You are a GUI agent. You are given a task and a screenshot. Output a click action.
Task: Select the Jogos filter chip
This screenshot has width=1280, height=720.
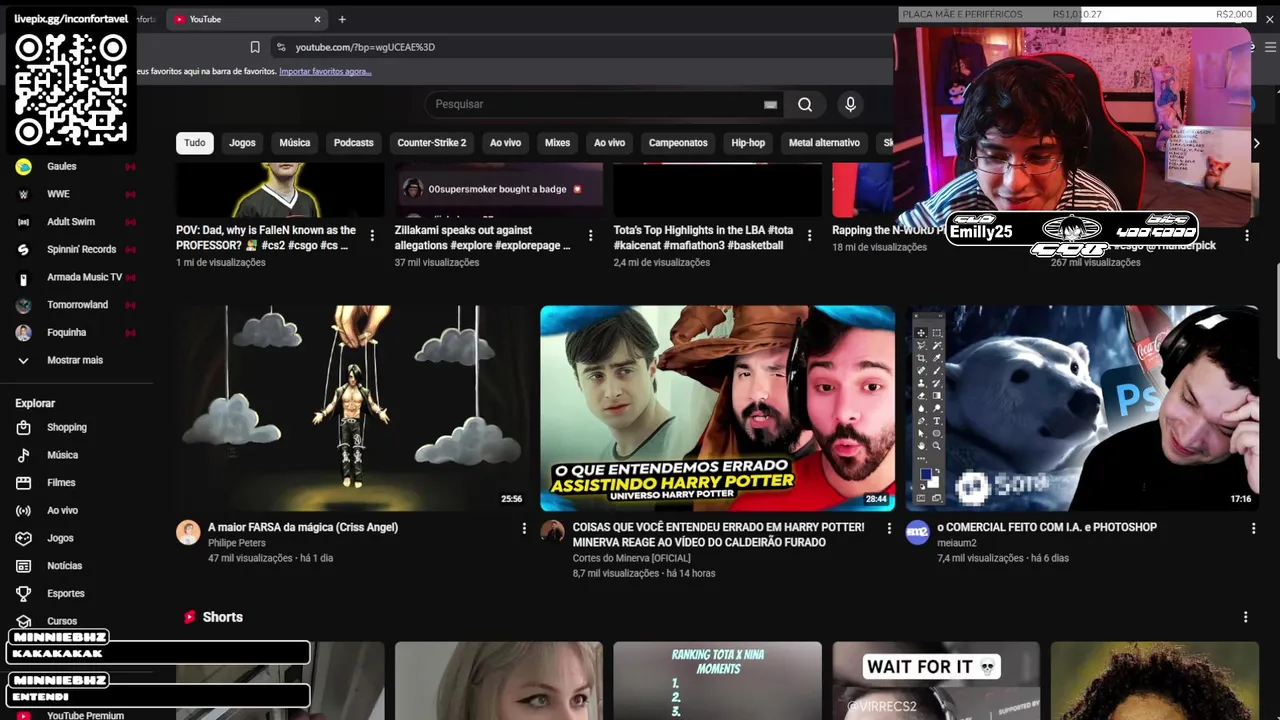click(x=242, y=143)
